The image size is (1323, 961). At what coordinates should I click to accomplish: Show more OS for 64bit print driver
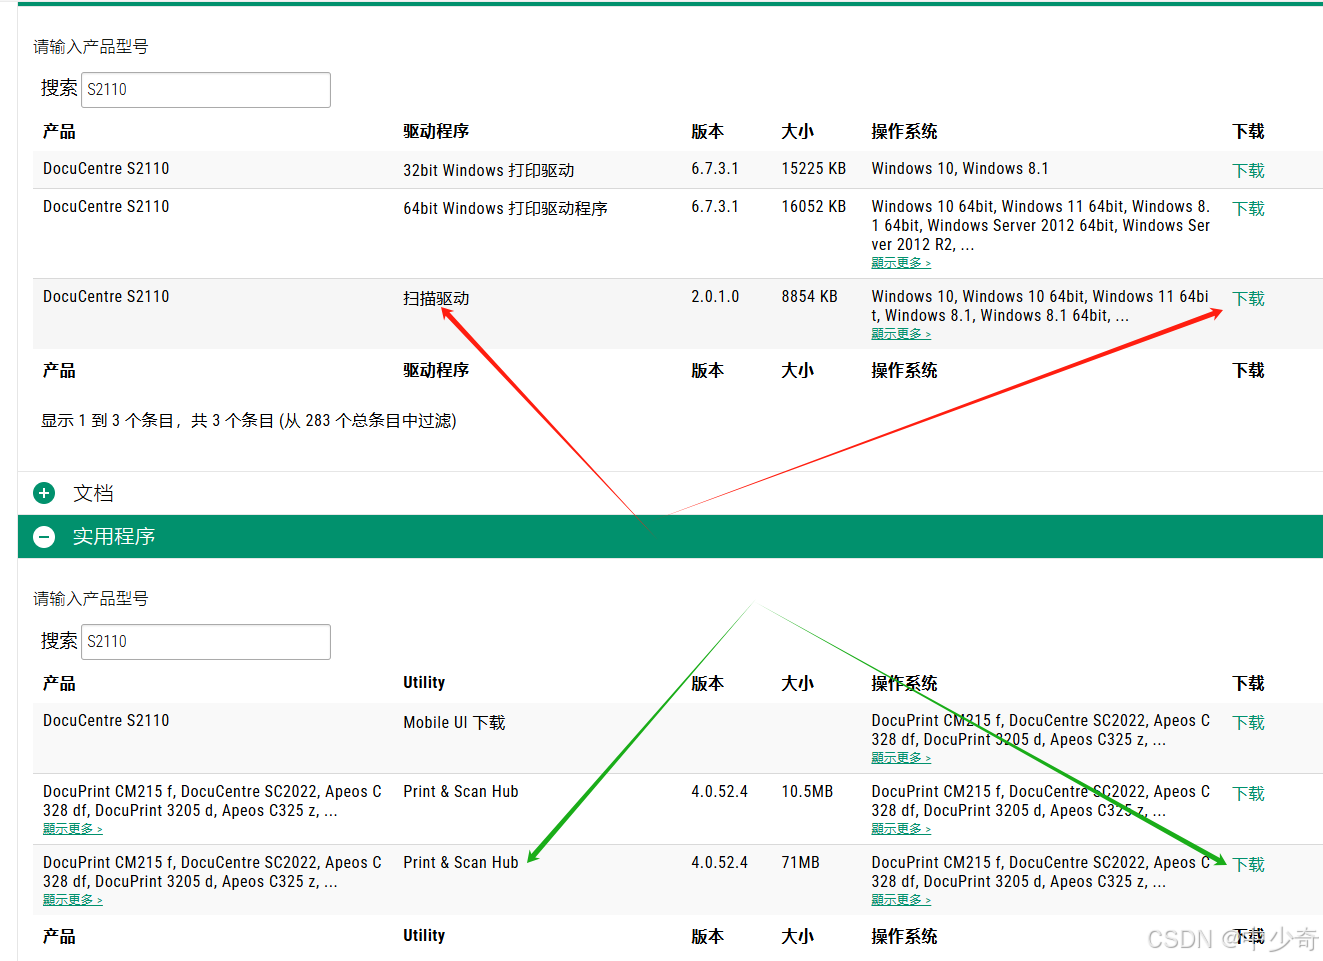tap(901, 263)
